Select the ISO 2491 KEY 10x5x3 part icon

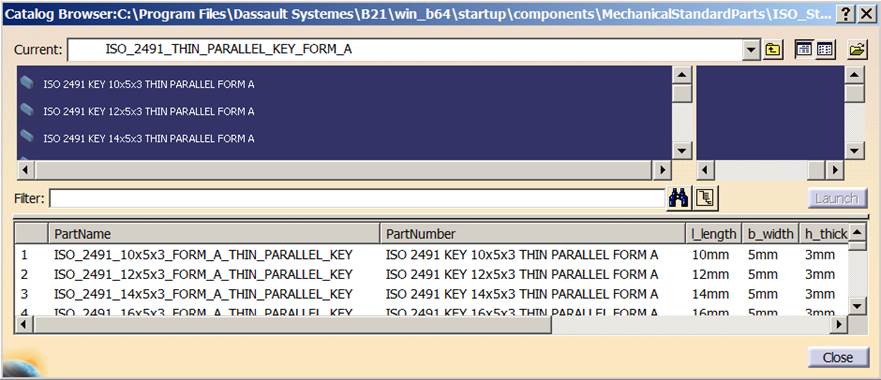(x=27, y=83)
